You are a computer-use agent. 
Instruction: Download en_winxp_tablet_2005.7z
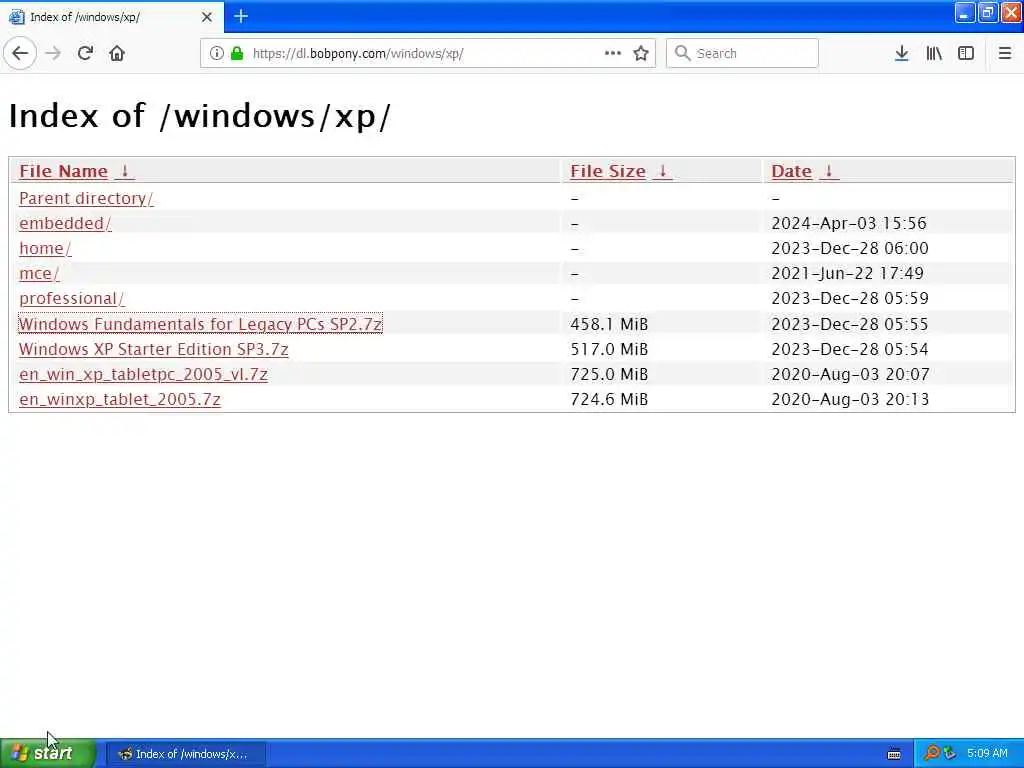pyautogui.click(x=120, y=399)
